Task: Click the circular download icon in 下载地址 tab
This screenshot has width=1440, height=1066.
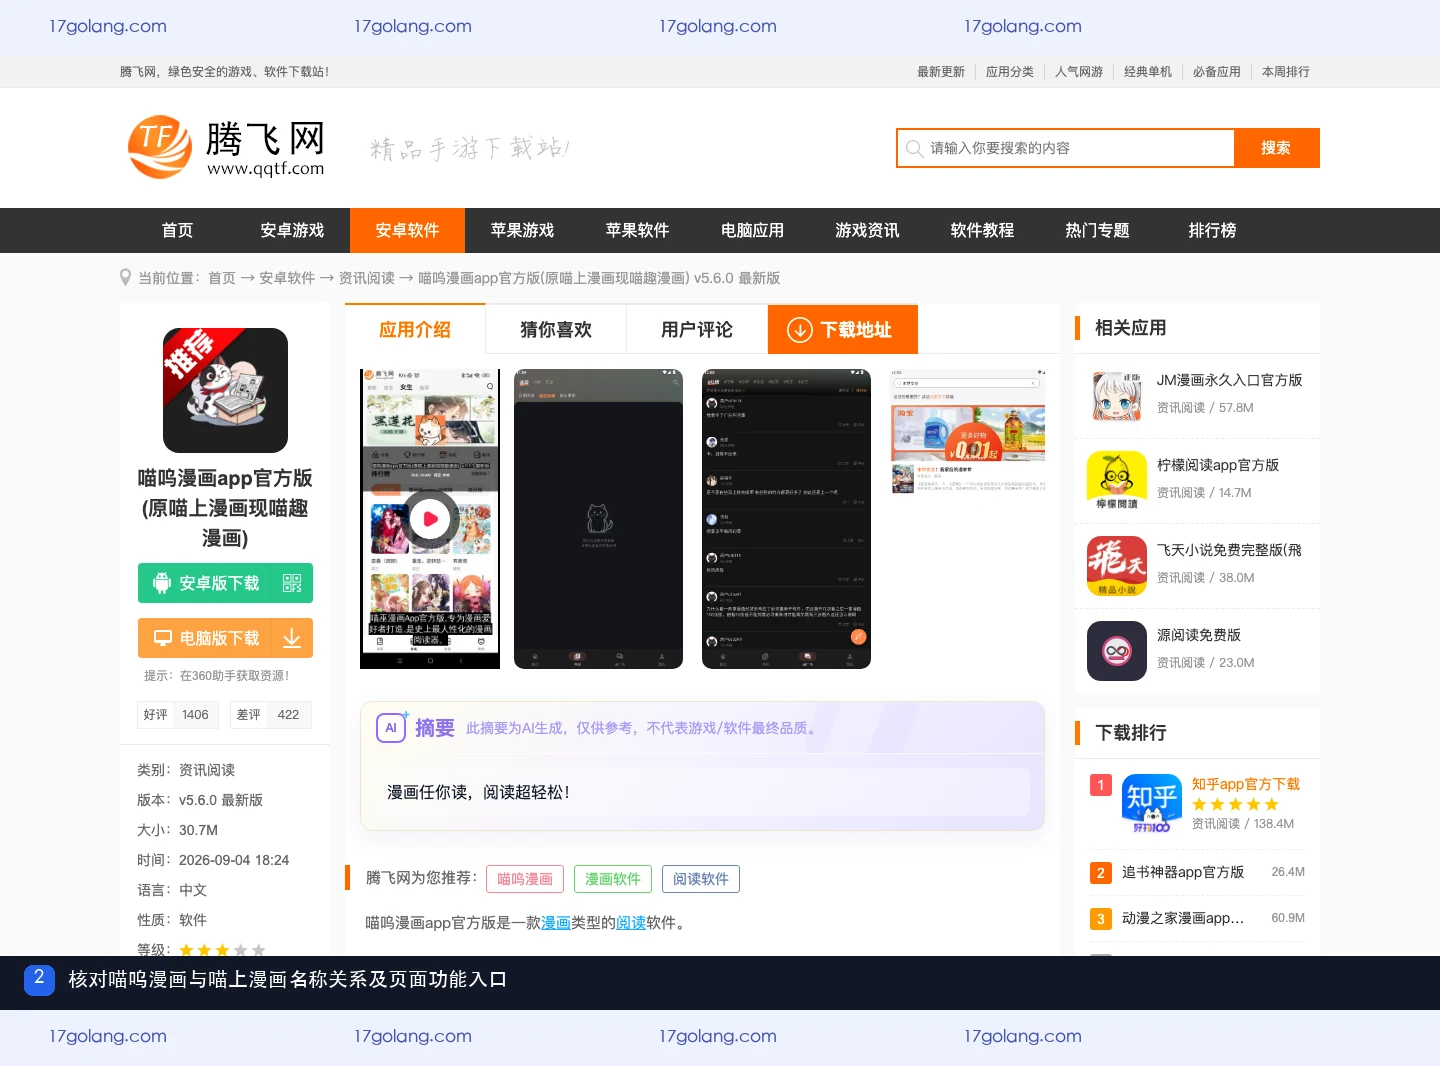Action: 800,330
